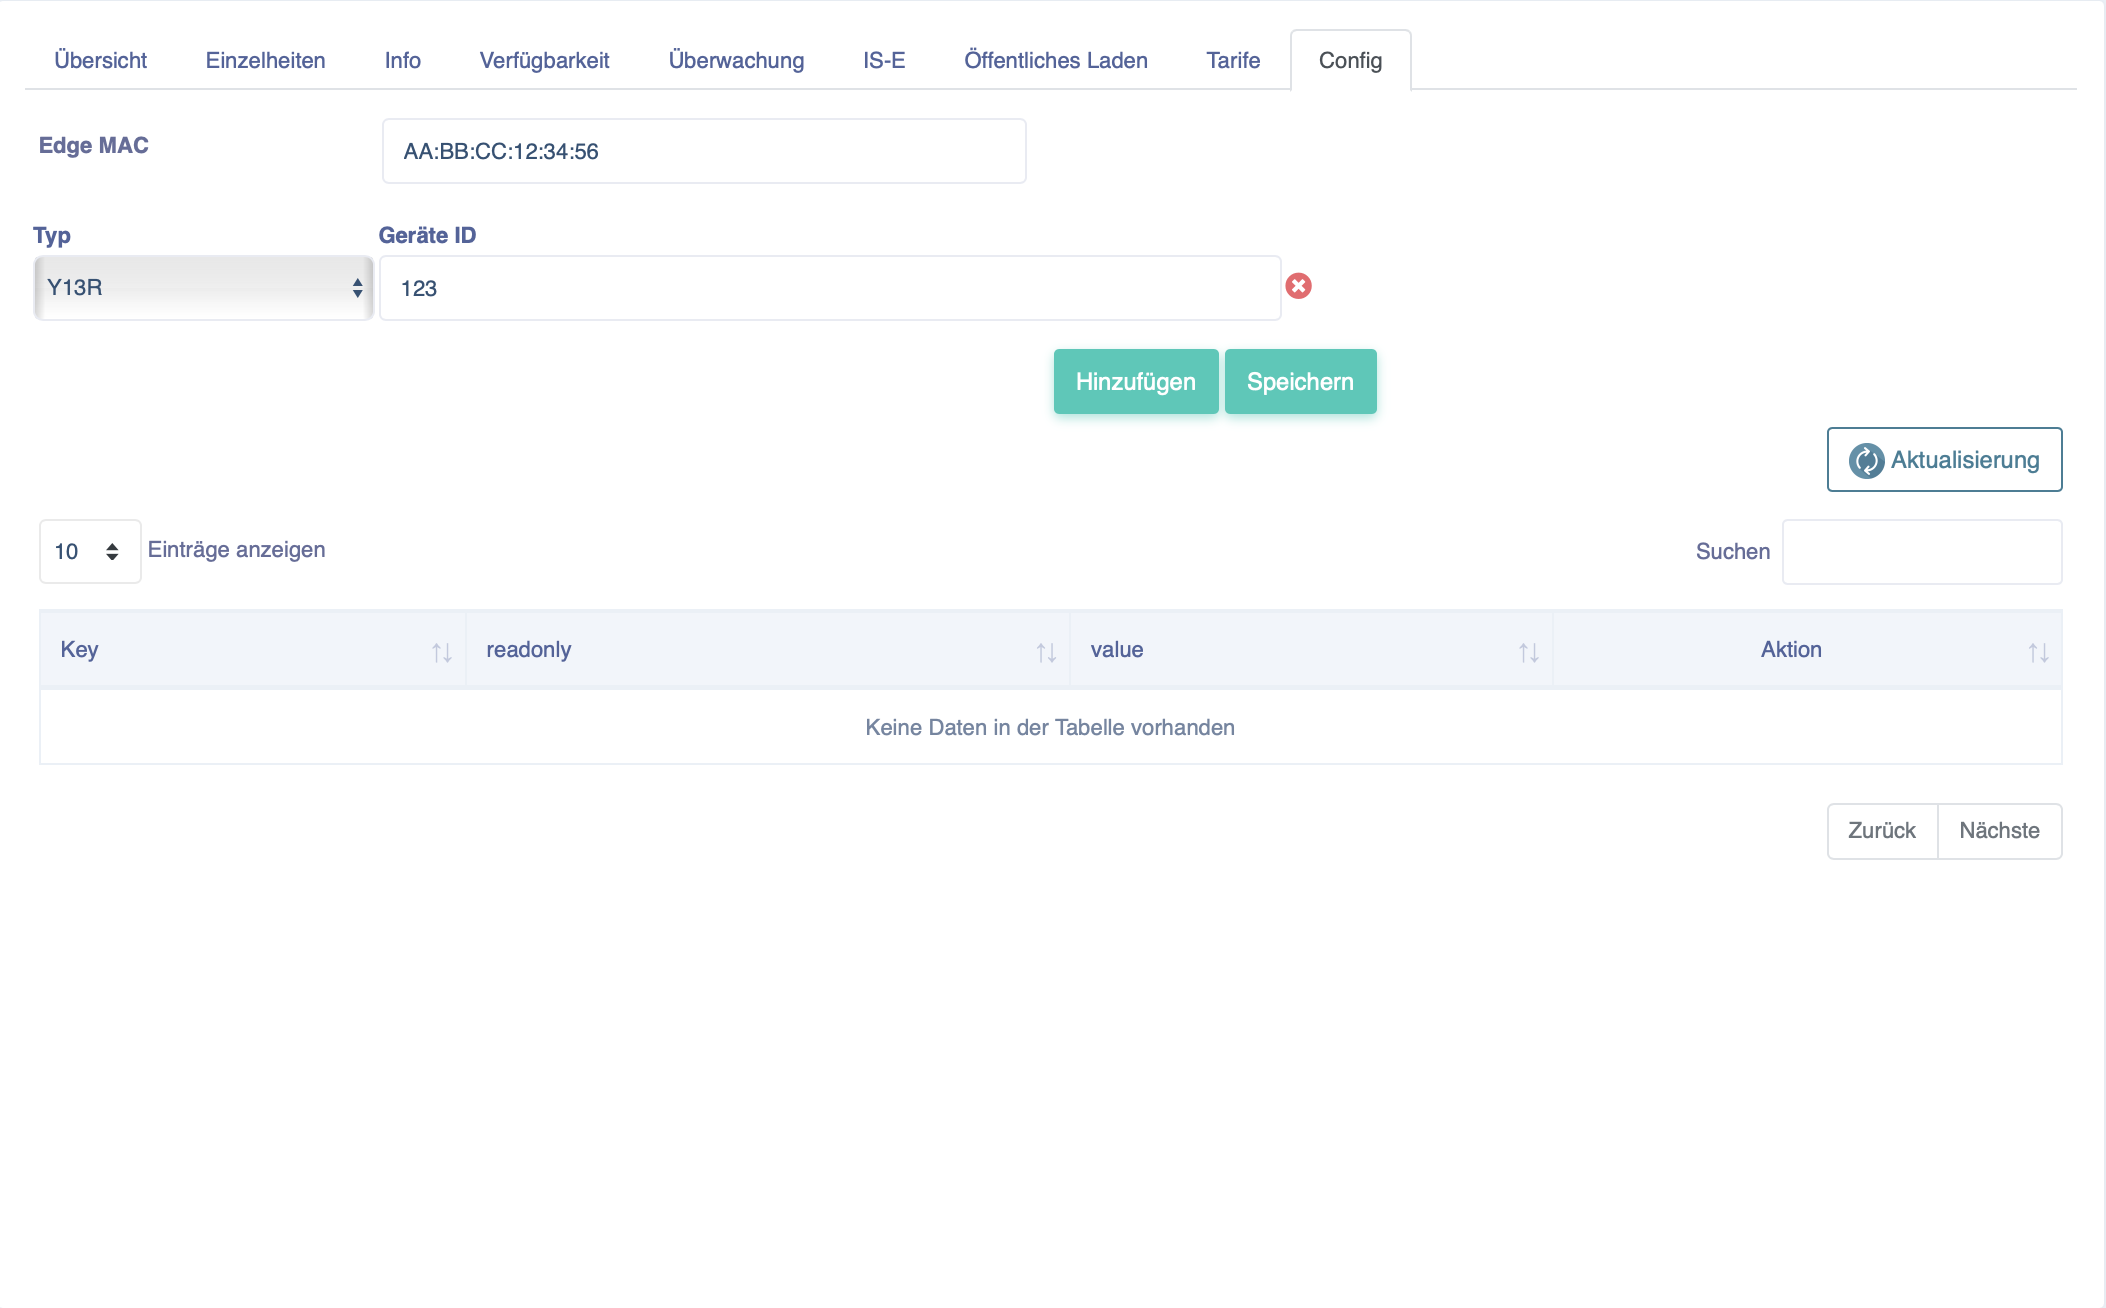
Task: Select the IS-E tab
Action: 884,60
